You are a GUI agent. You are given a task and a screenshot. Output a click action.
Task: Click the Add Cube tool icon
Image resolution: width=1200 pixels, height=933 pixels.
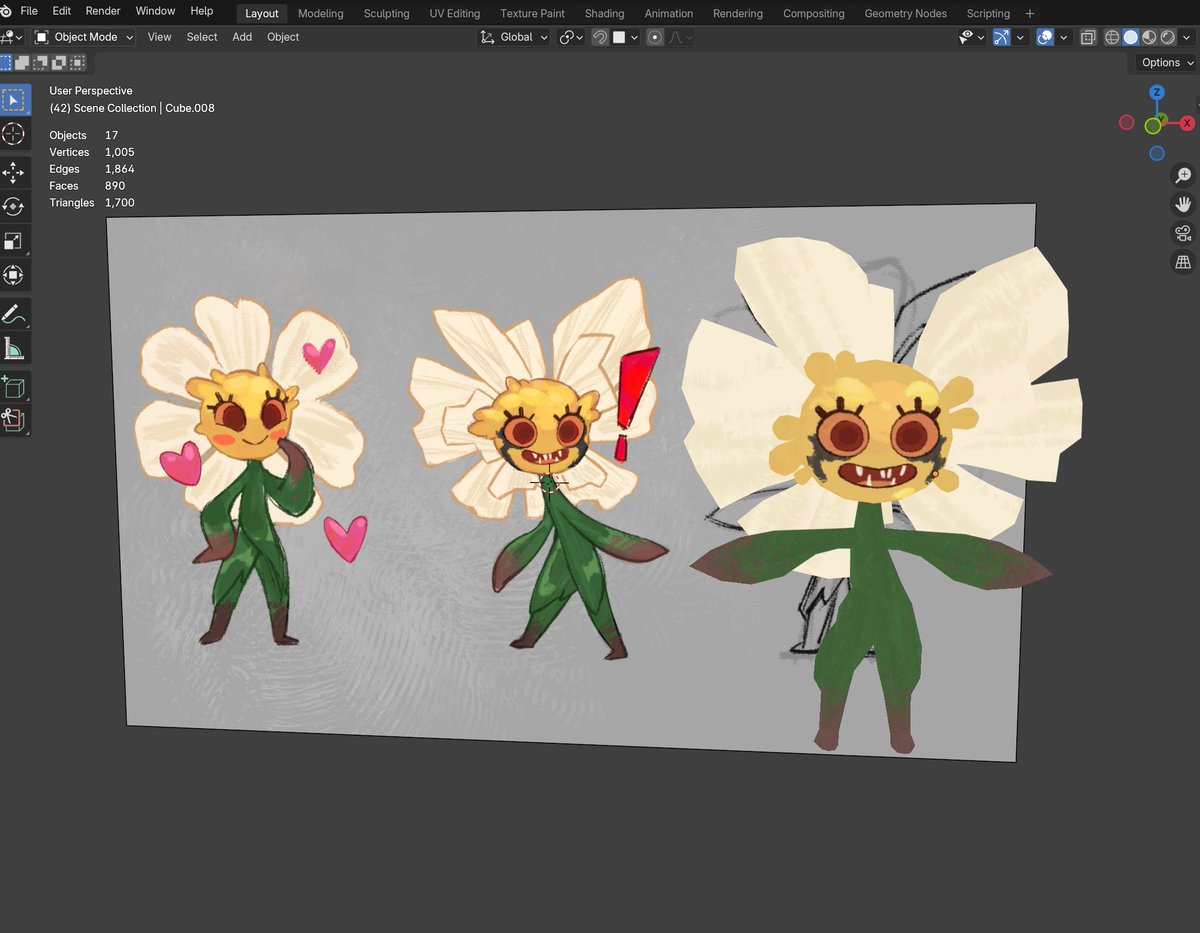pyautogui.click(x=14, y=386)
